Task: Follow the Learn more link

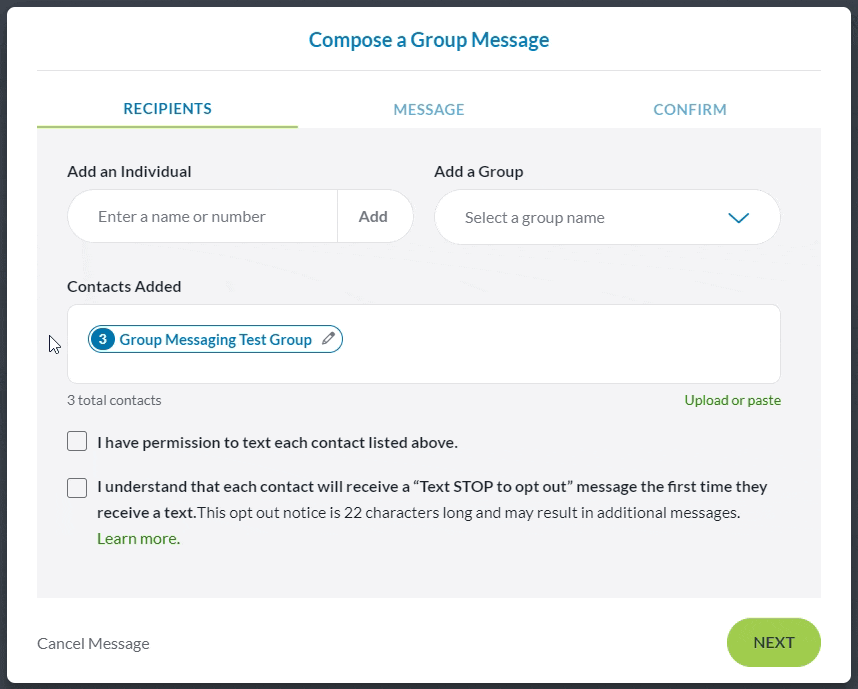Action: click(x=138, y=538)
